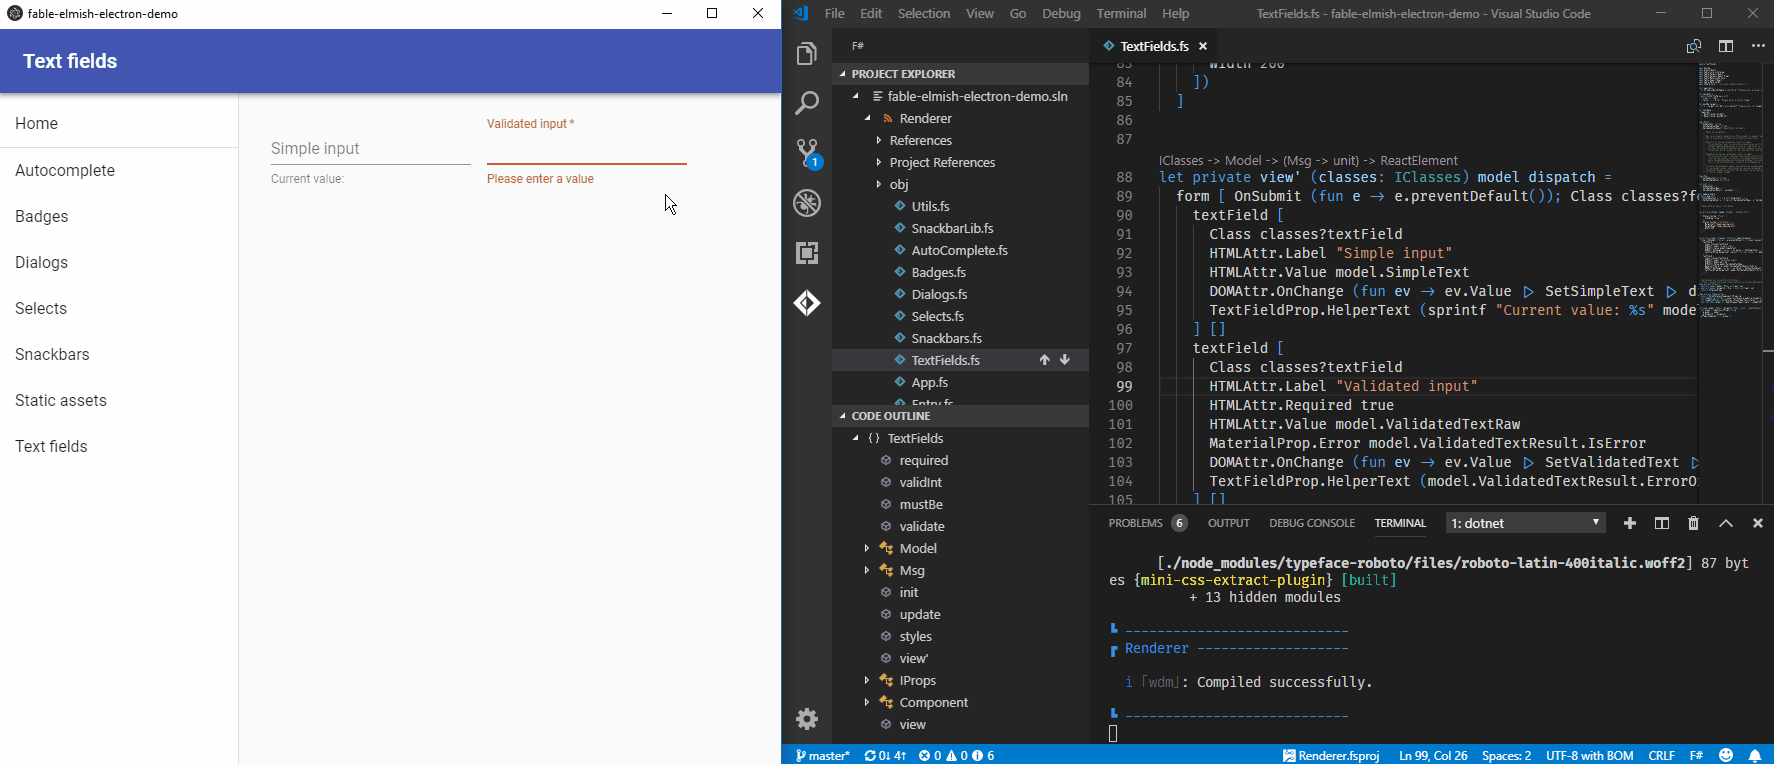The image size is (1774, 764).
Task: Kill the terminal with trash icon
Action: pyautogui.click(x=1693, y=523)
